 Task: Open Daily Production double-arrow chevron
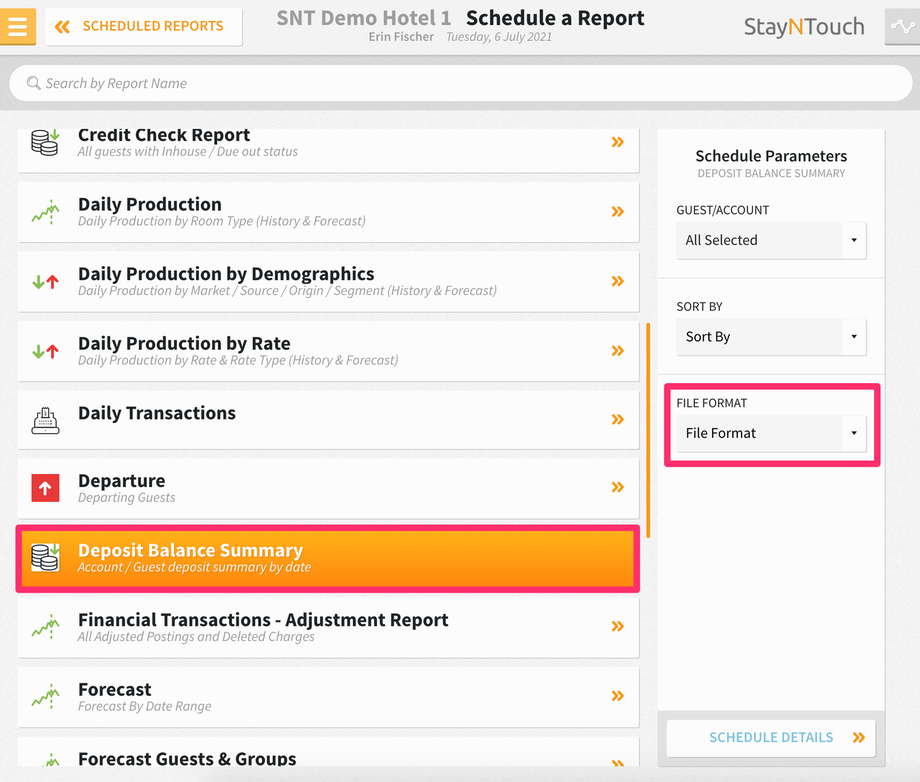617,211
